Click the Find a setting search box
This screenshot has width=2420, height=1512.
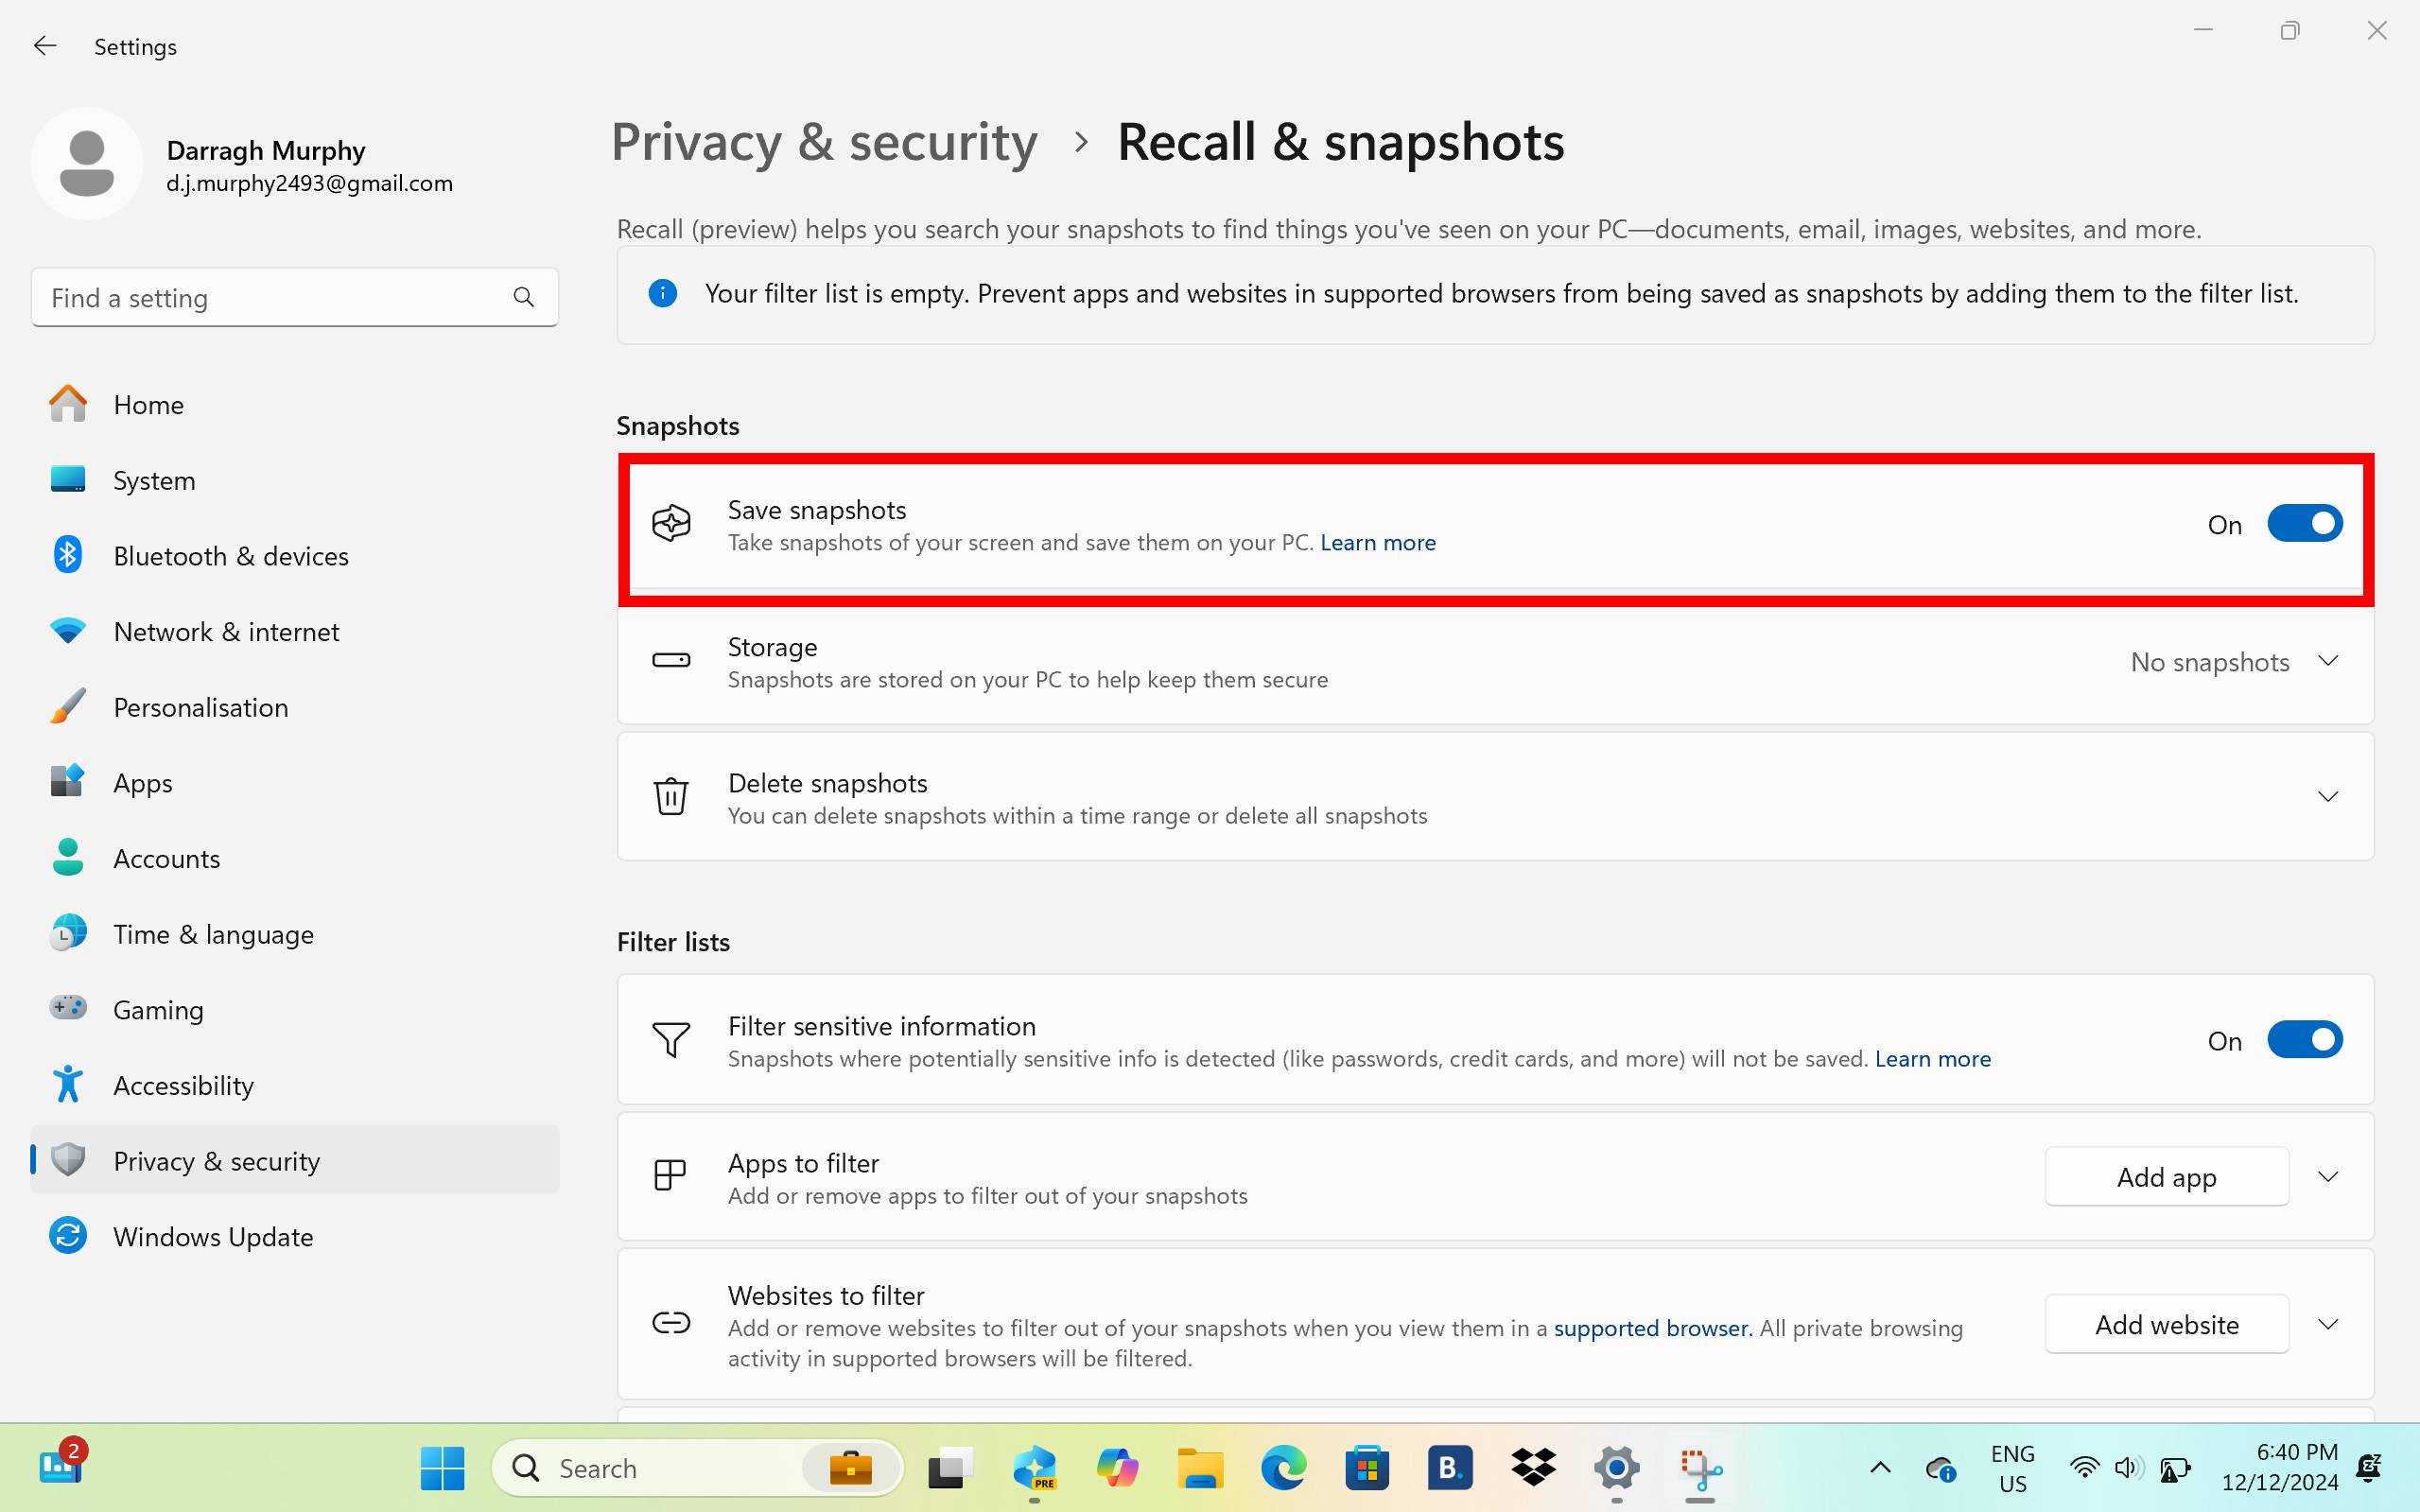coord(270,298)
